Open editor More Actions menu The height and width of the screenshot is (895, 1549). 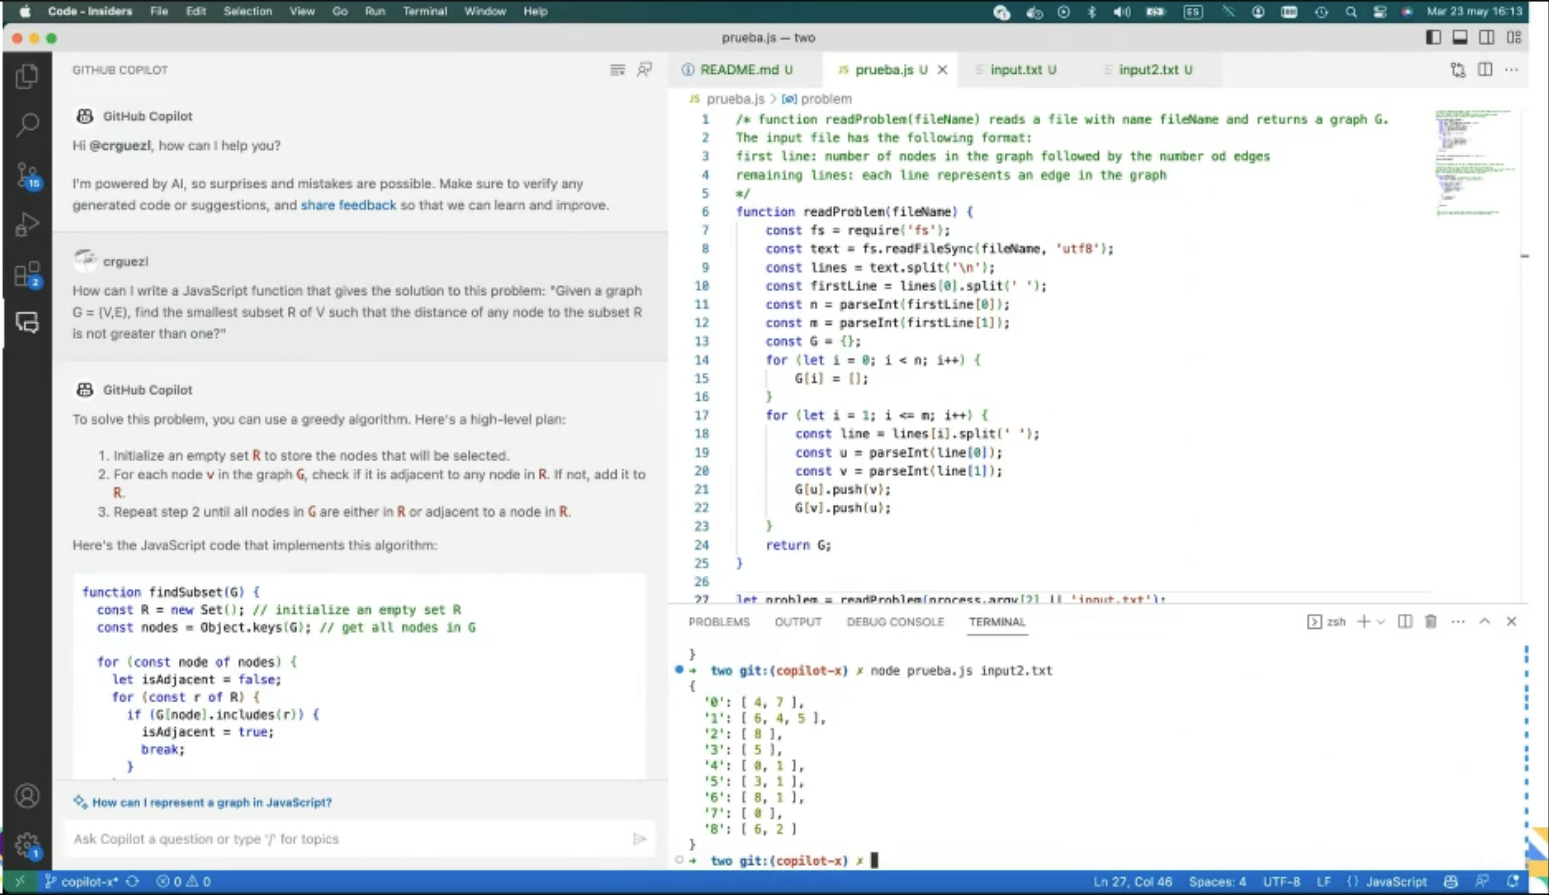point(1512,70)
